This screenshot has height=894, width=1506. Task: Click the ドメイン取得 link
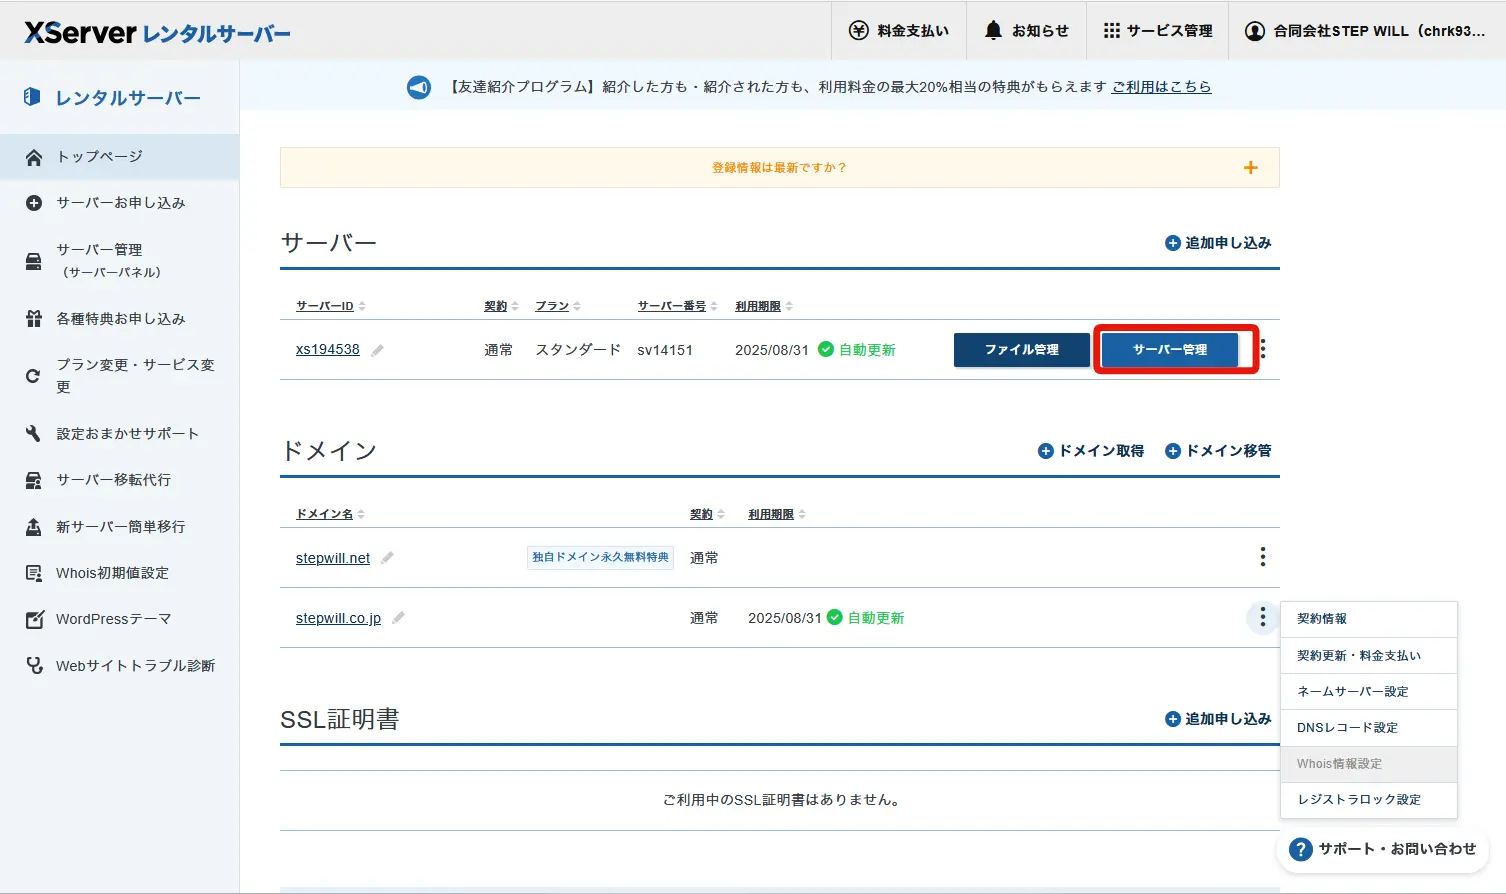(1091, 451)
